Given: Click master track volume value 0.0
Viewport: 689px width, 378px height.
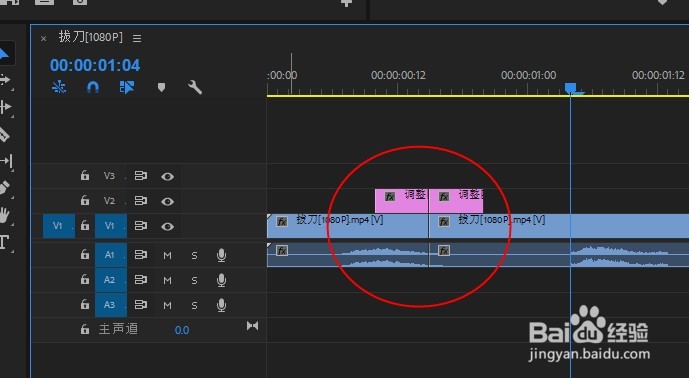Looking at the screenshot, I should click(x=181, y=330).
